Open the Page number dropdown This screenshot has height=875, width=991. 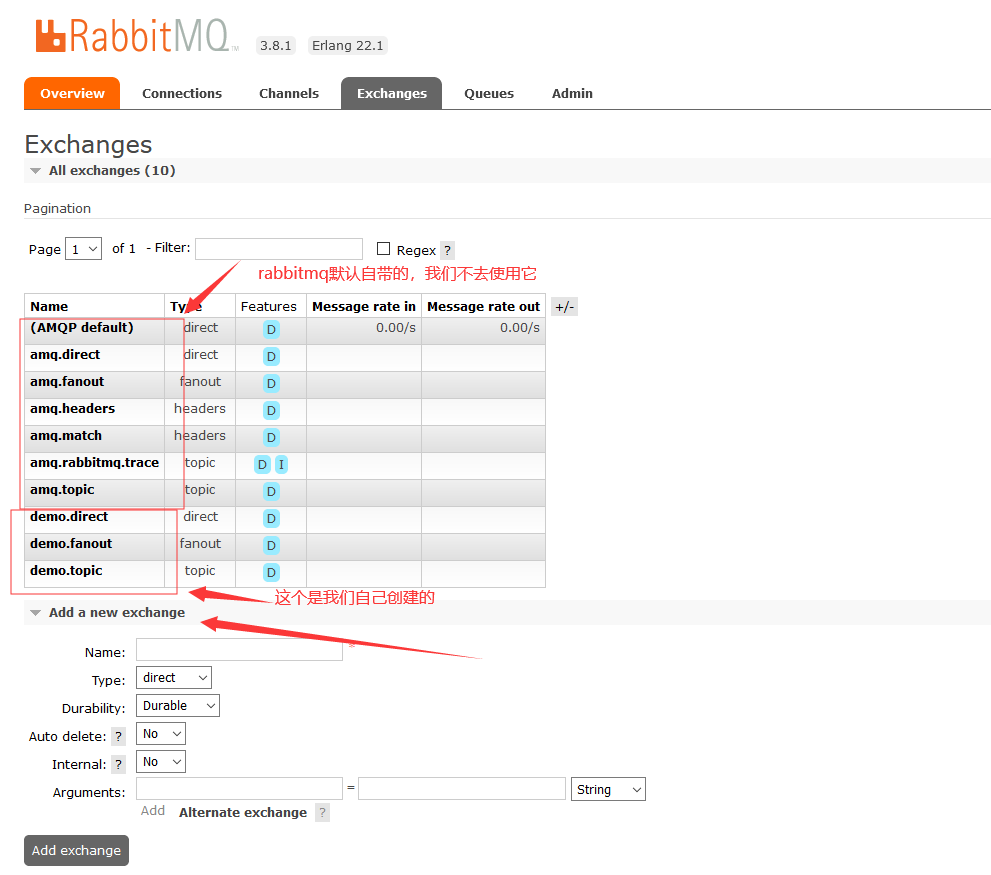coord(83,249)
